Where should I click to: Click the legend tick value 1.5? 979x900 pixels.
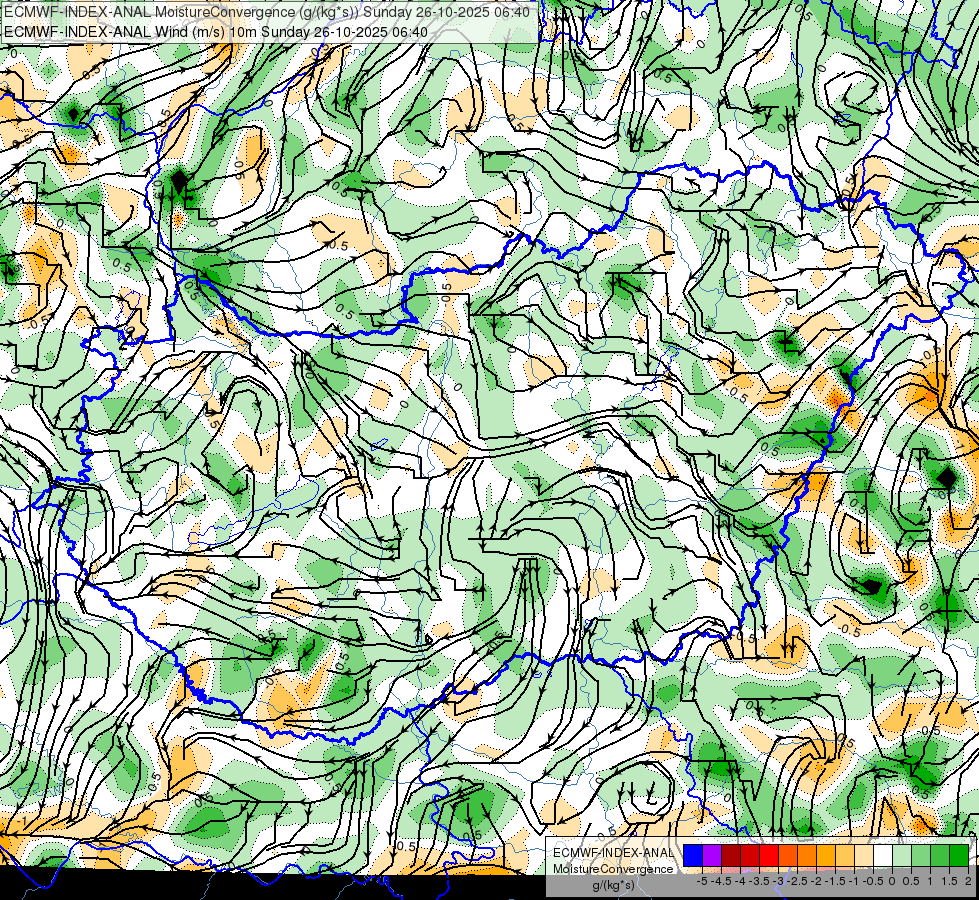point(948,881)
